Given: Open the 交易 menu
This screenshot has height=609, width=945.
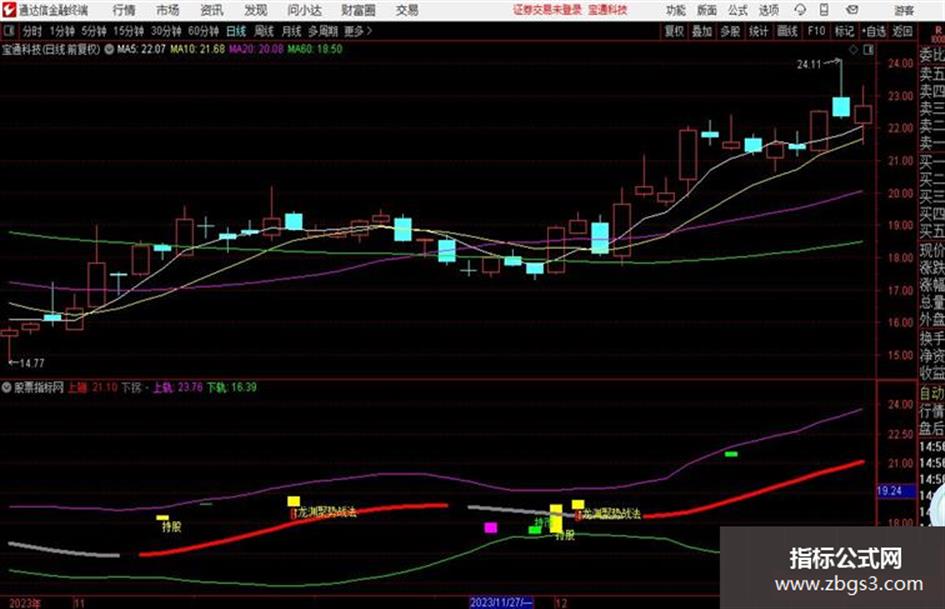Looking at the screenshot, I should pyautogui.click(x=407, y=10).
